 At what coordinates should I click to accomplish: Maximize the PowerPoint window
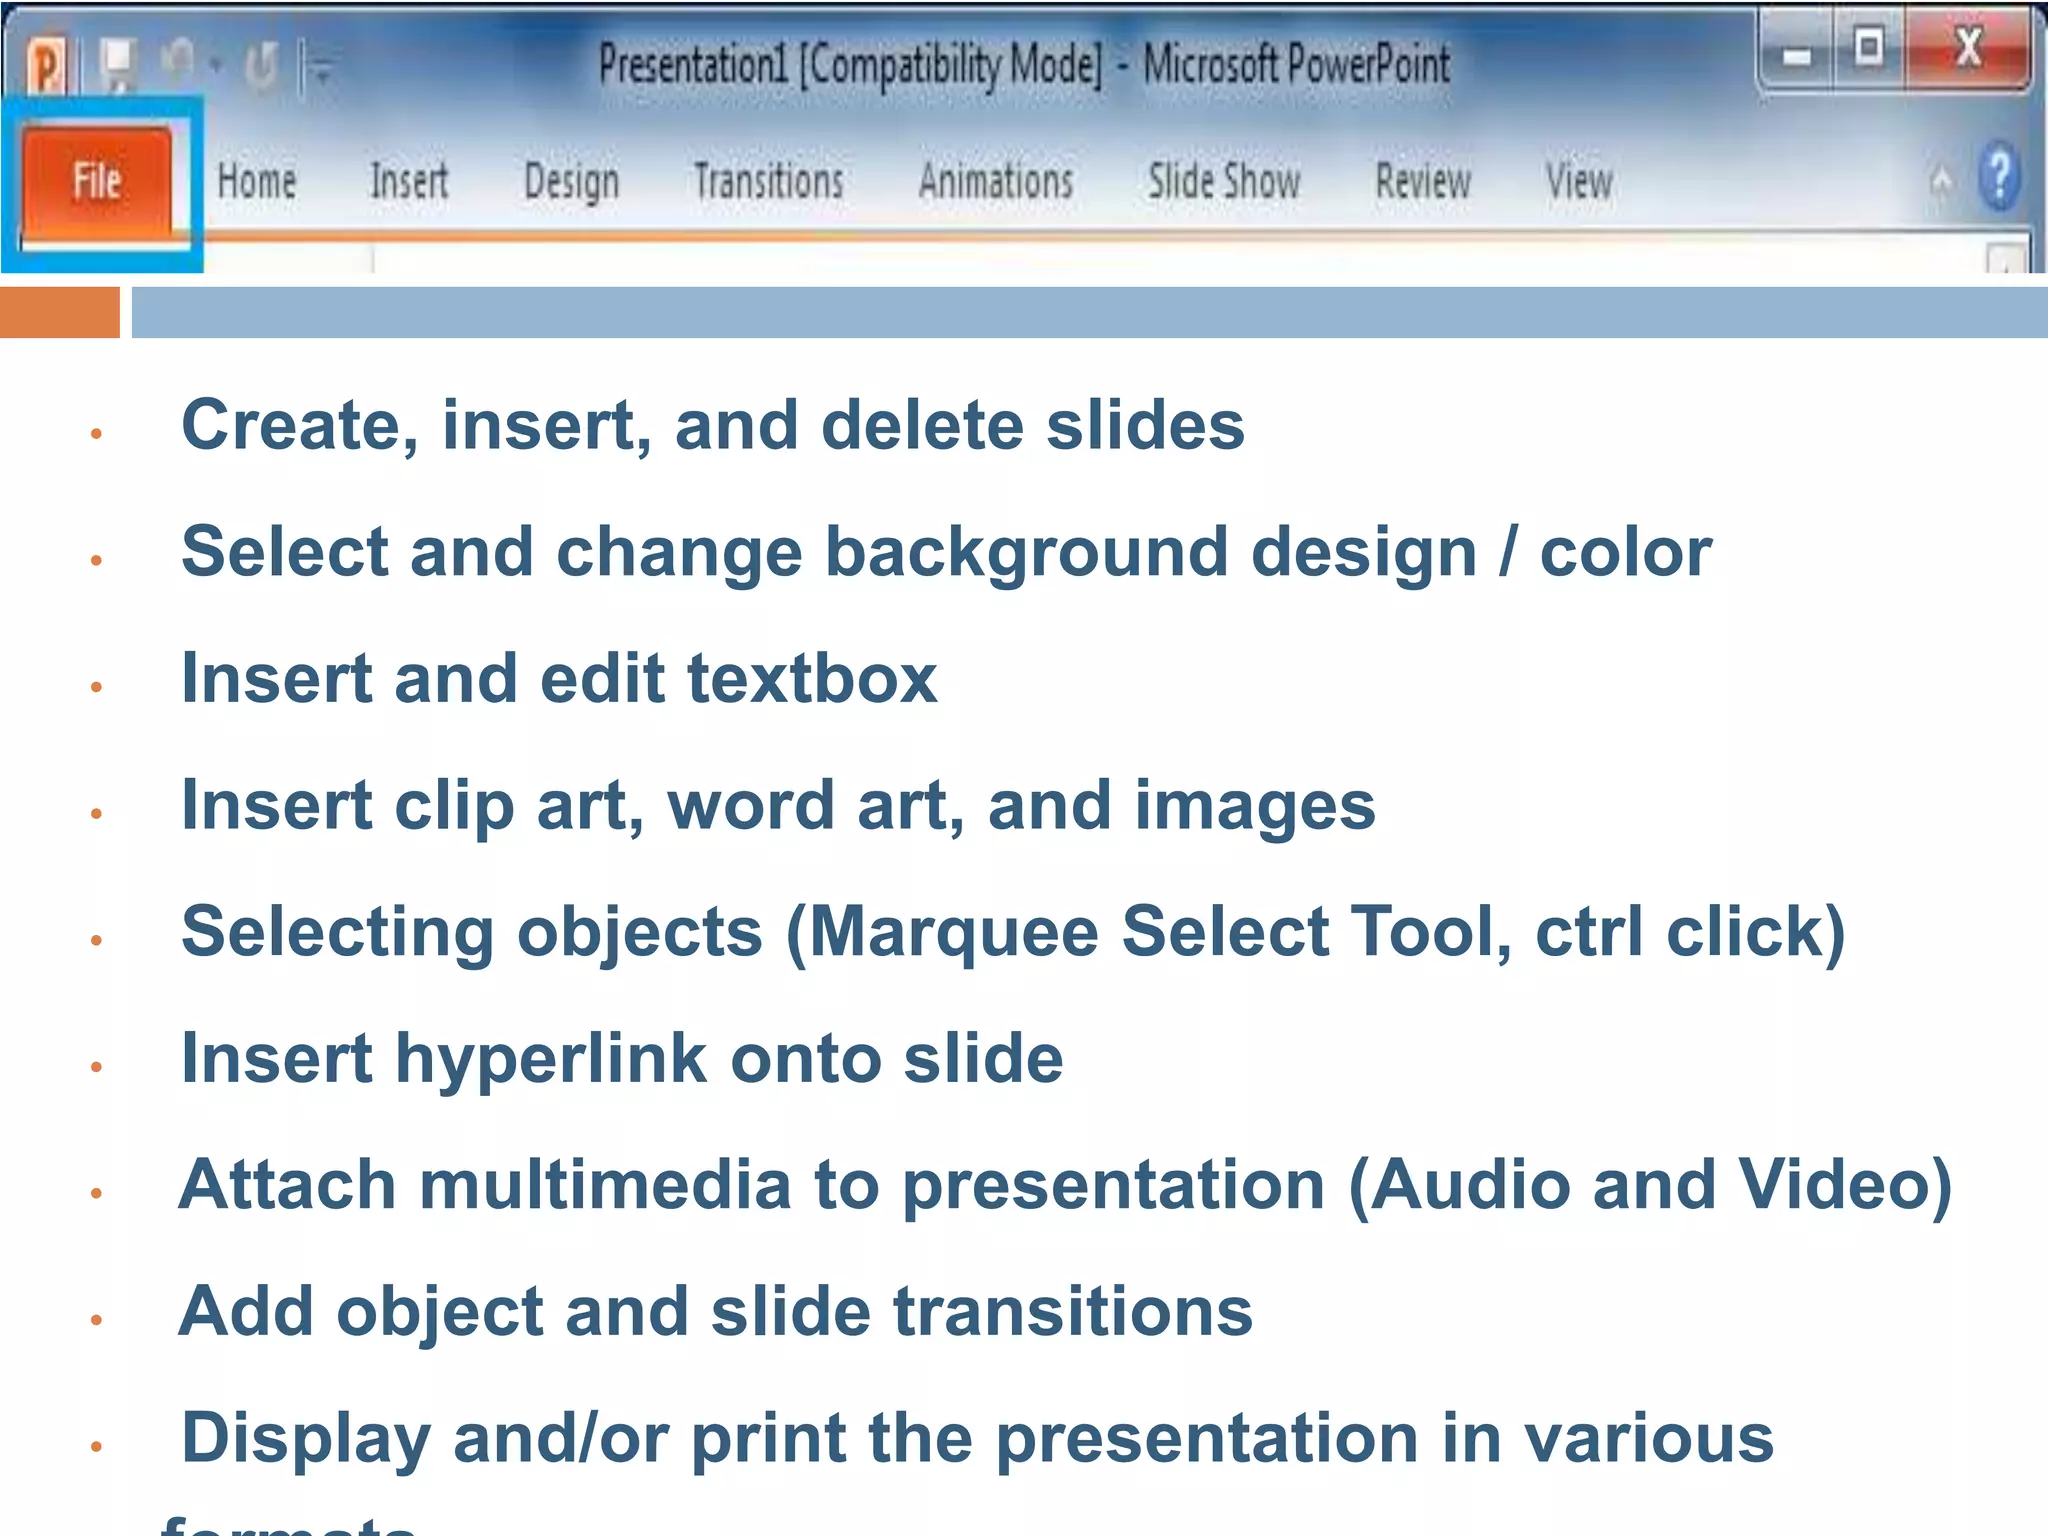[1868, 50]
